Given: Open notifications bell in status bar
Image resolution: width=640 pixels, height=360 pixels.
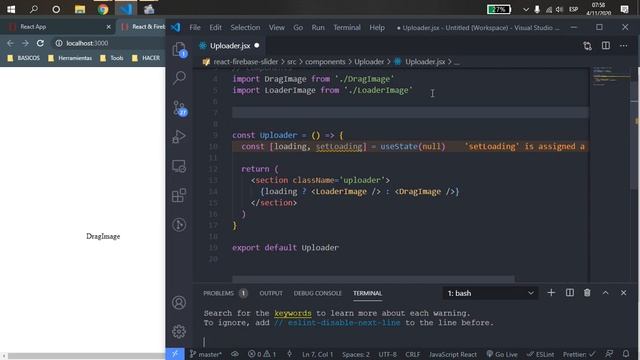Looking at the screenshot, I should pos(626,354).
